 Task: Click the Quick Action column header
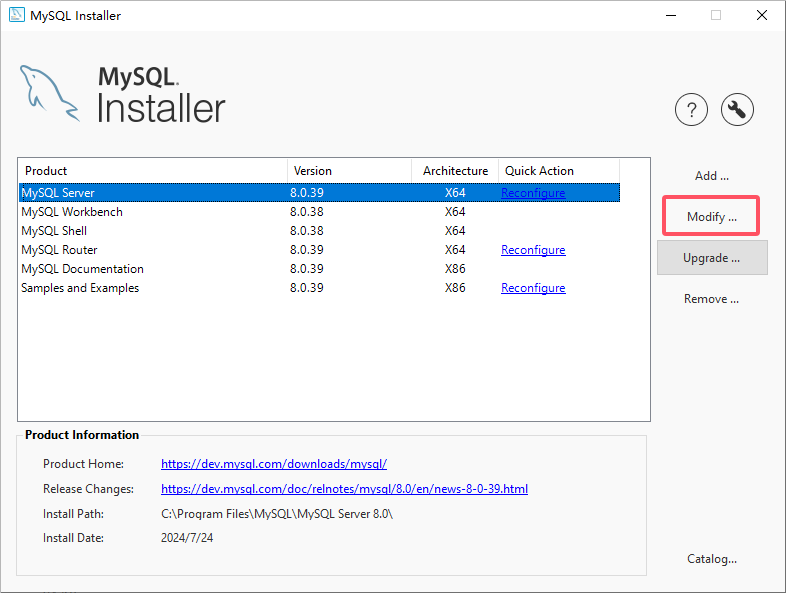(x=559, y=171)
